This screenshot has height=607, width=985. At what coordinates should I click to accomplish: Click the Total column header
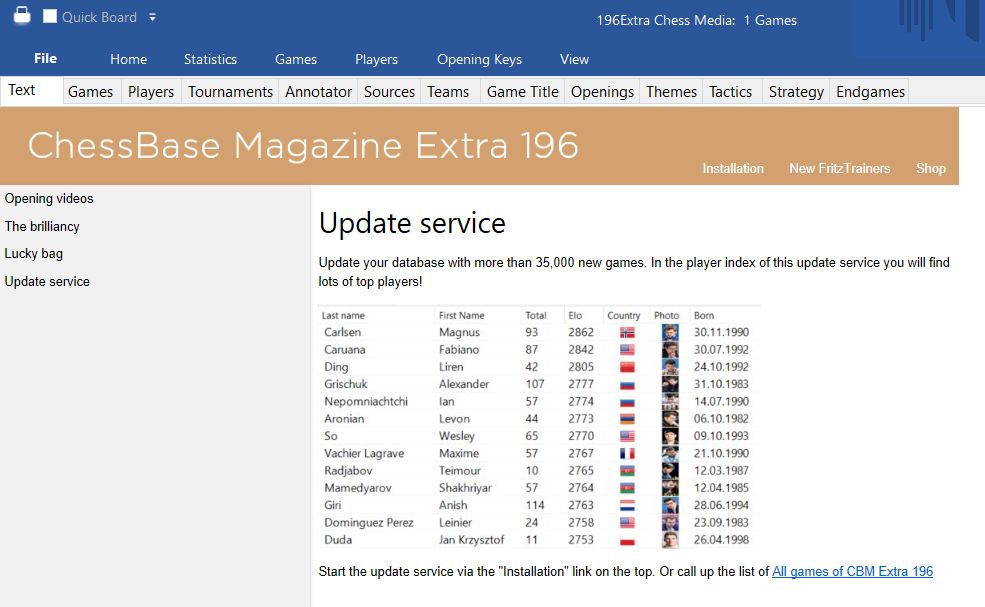click(536, 315)
